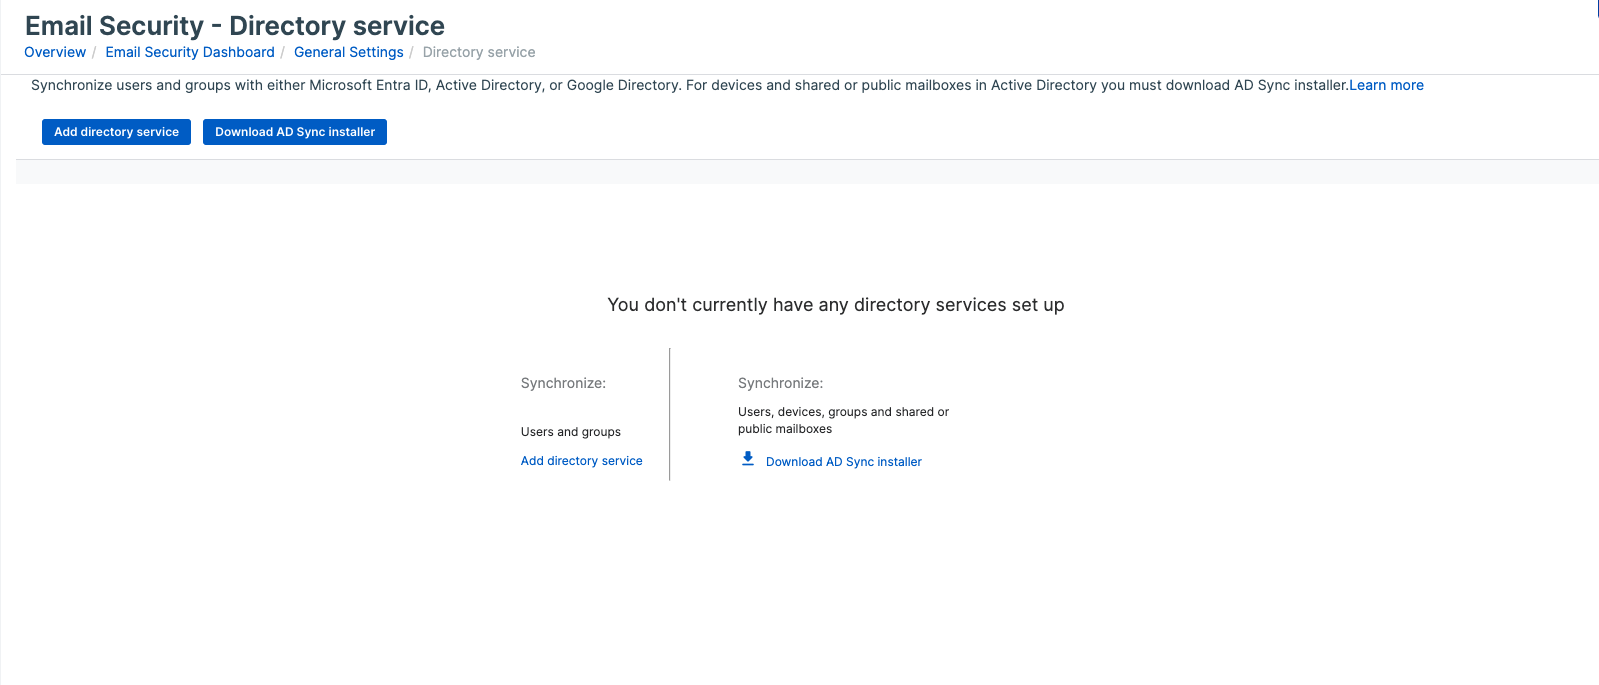Click the download arrow icon beside AD Sync link
The height and width of the screenshot is (685, 1599).
coord(747,459)
